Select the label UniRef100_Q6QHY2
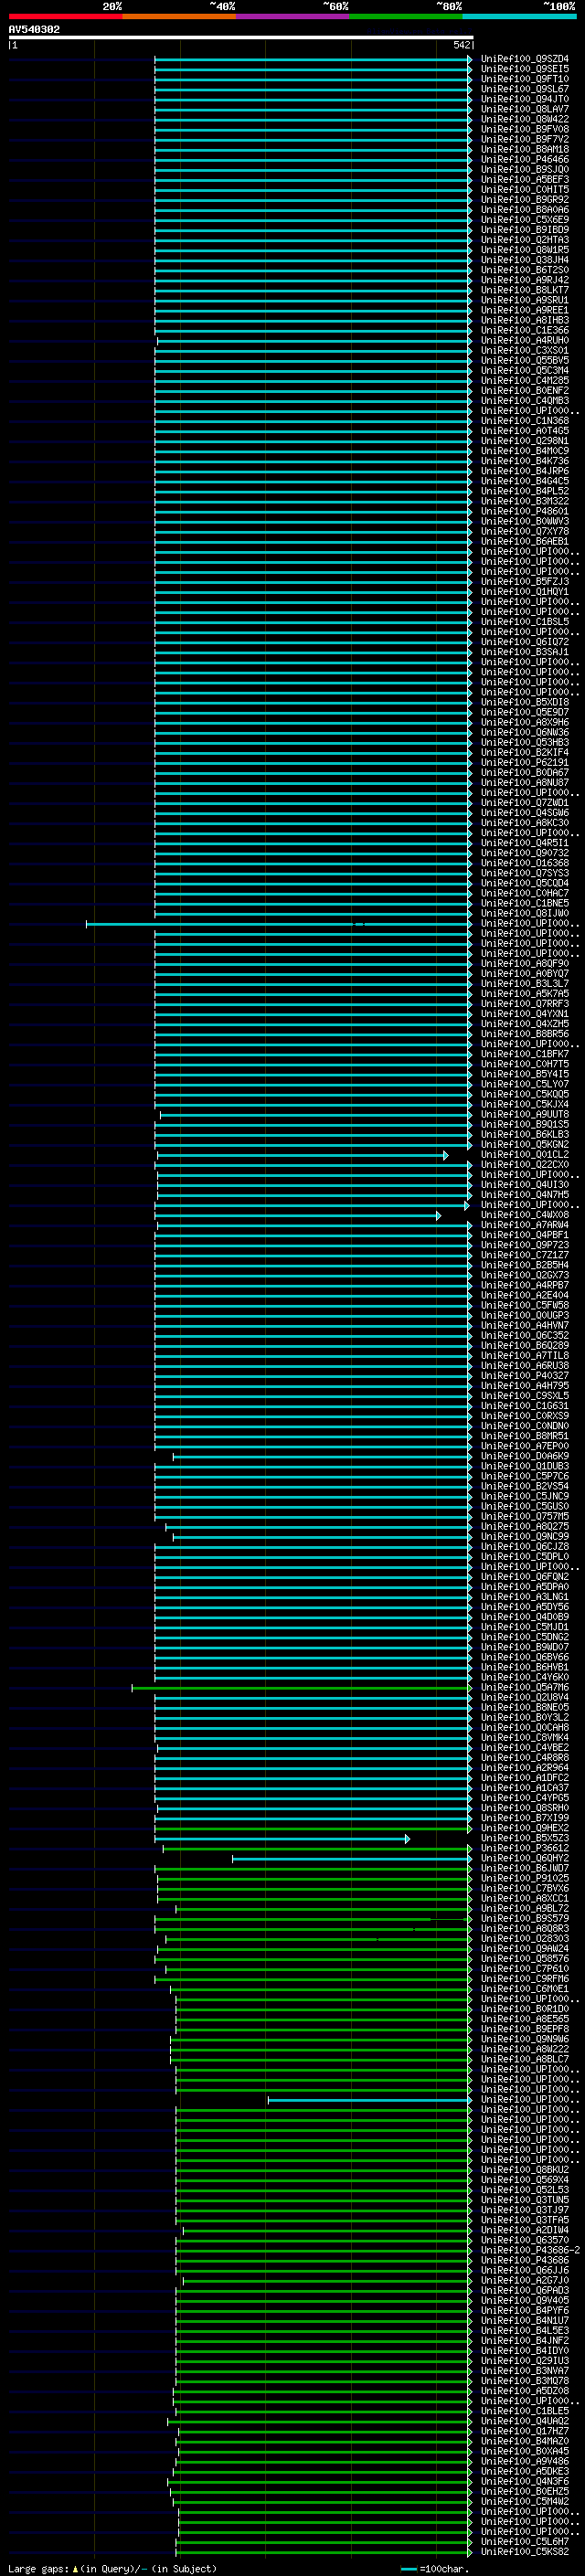This screenshot has height=2576, width=585. click(x=525, y=1859)
